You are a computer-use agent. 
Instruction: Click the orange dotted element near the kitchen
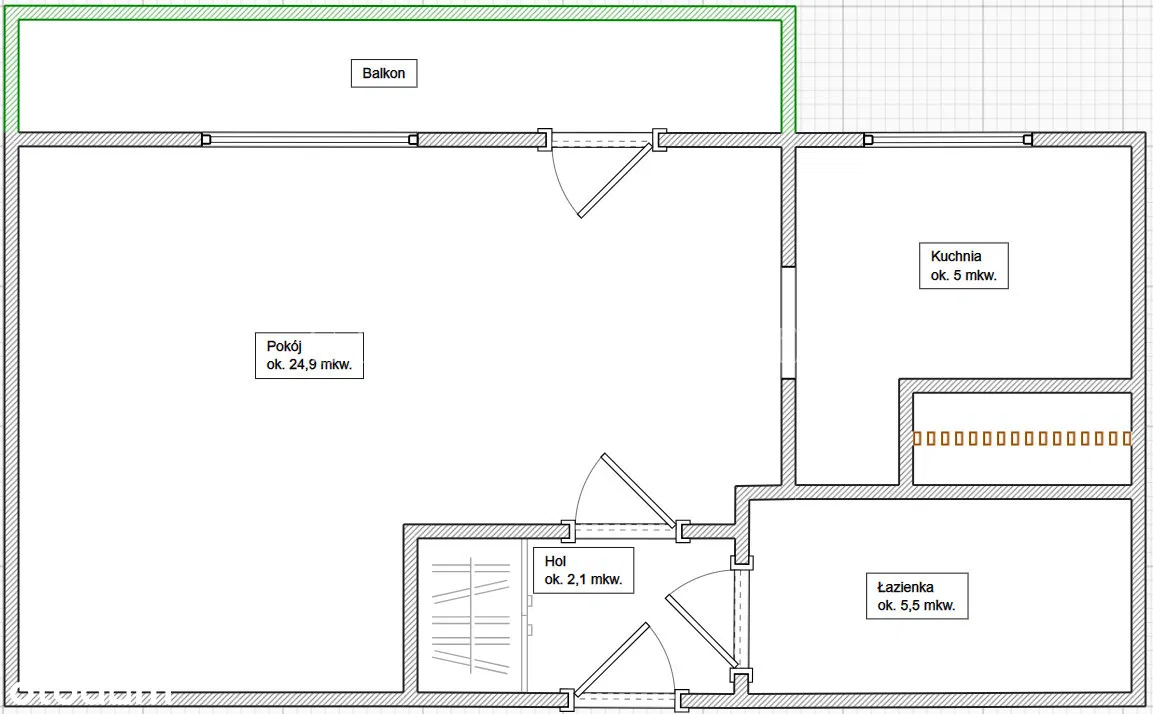(1022, 438)
